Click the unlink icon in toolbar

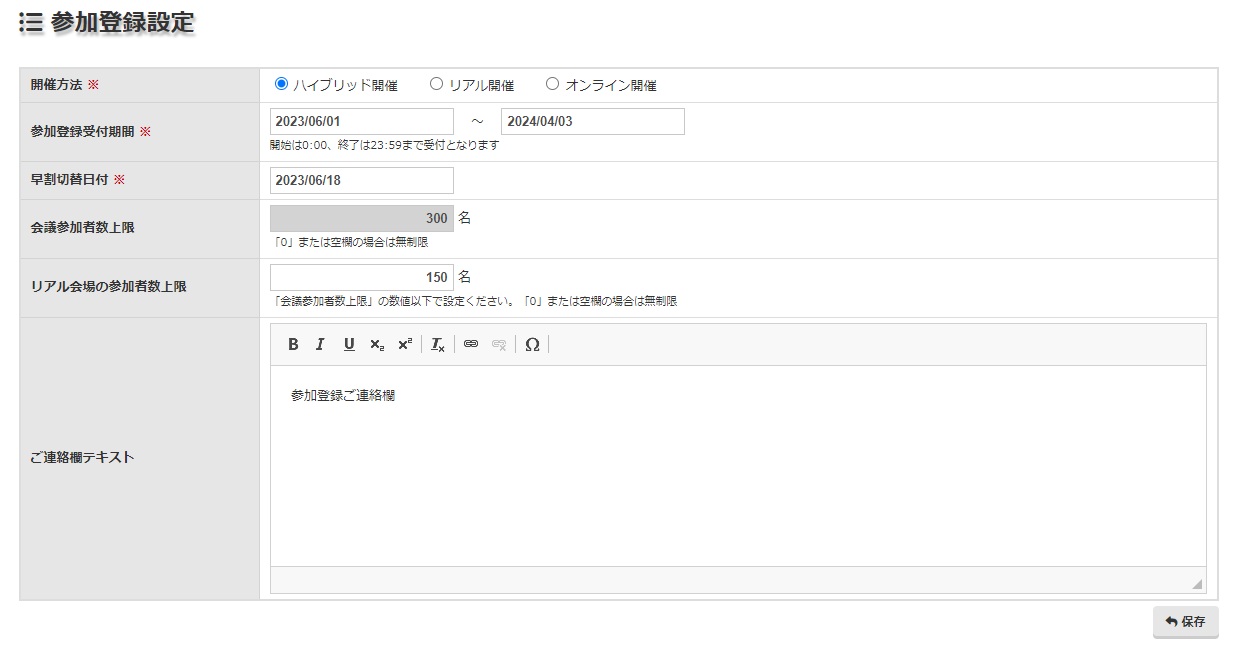(x=499, y=344)
